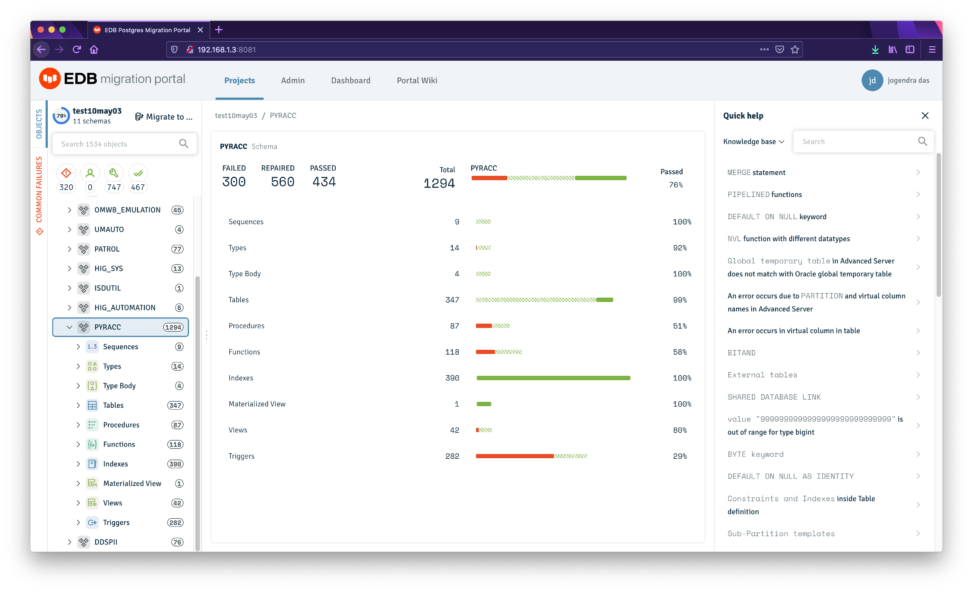Viewport: 973px width, 592px height.
Task: Click the Procedures row in summary table
Action: click(459, 326)
